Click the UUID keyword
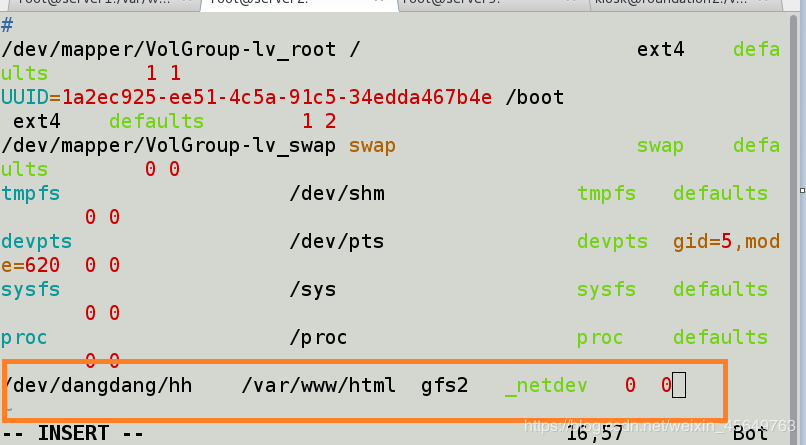 point(25,97)
